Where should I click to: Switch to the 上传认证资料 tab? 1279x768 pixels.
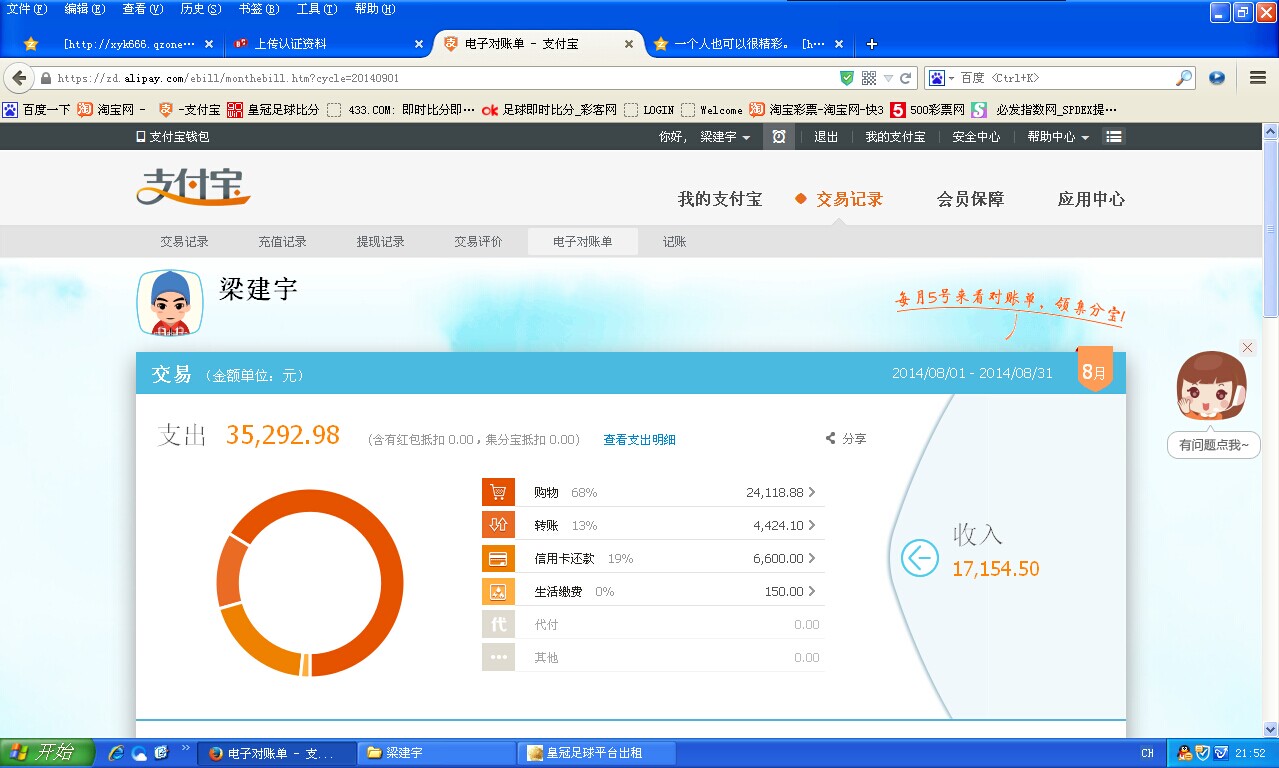coord(327,44)
